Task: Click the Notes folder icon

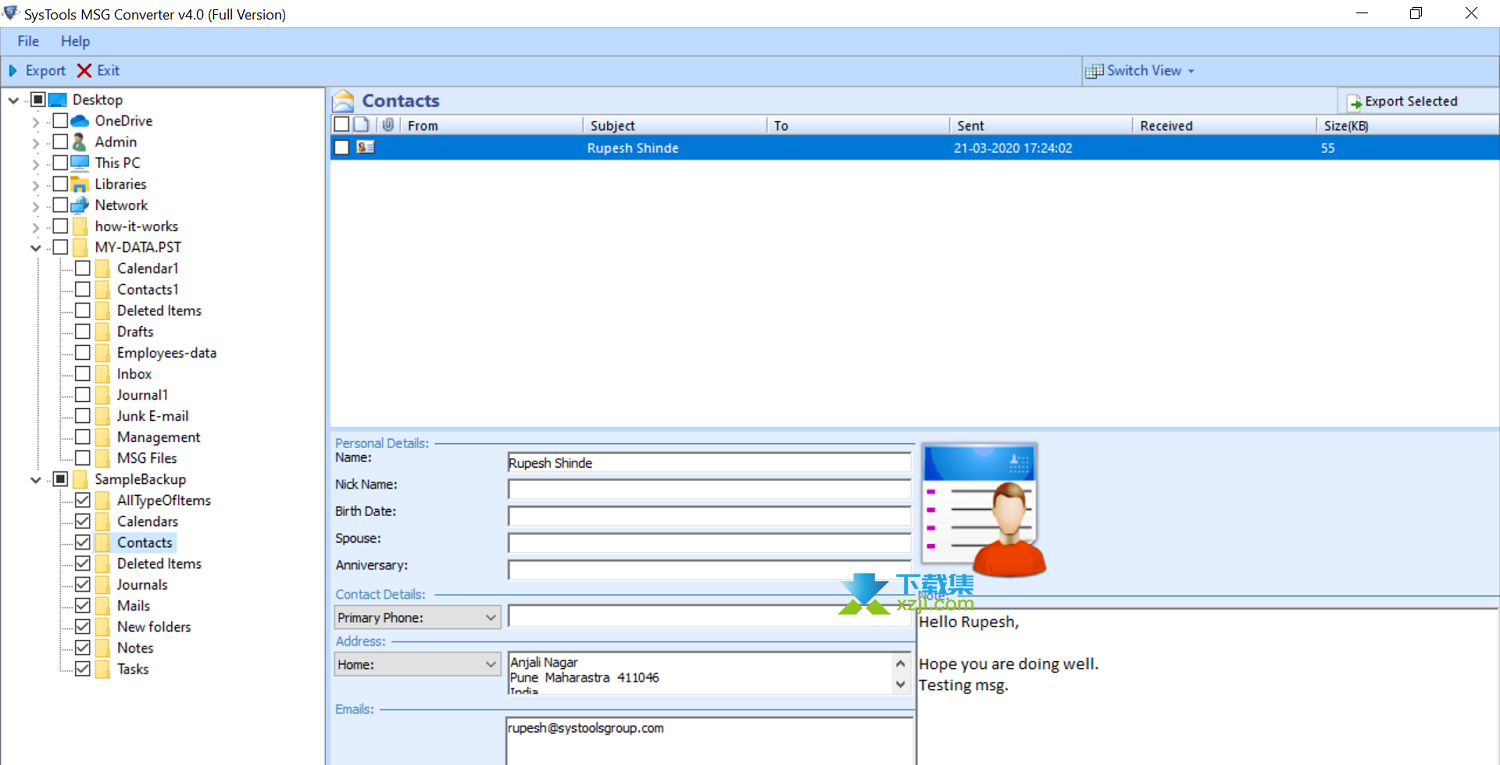Action: coord(102,648)
